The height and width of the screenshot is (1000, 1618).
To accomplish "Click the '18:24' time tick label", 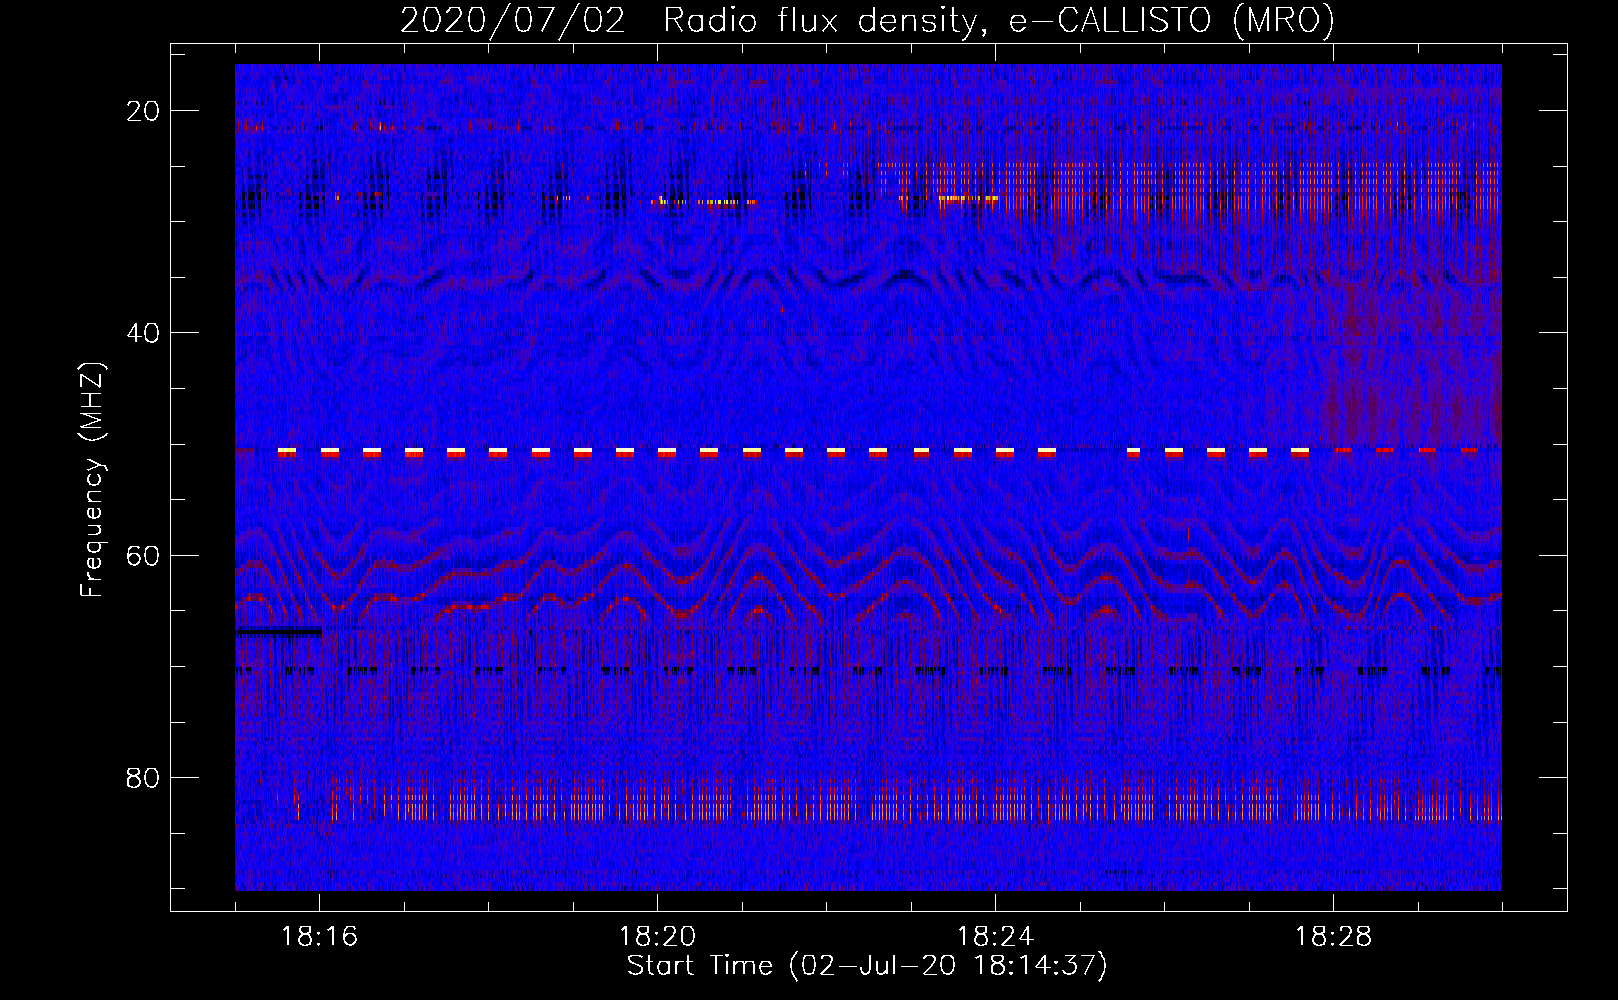I will [995, 937].
